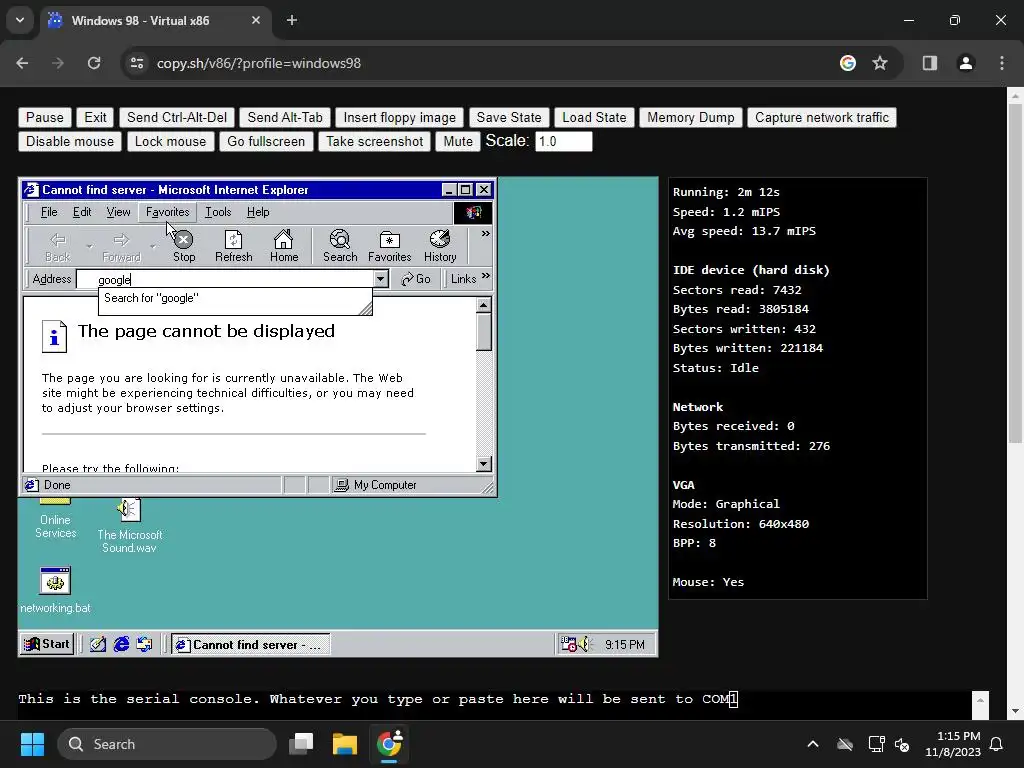Click the Back arrow in Internet Explorer toolbar

point(57,246)
